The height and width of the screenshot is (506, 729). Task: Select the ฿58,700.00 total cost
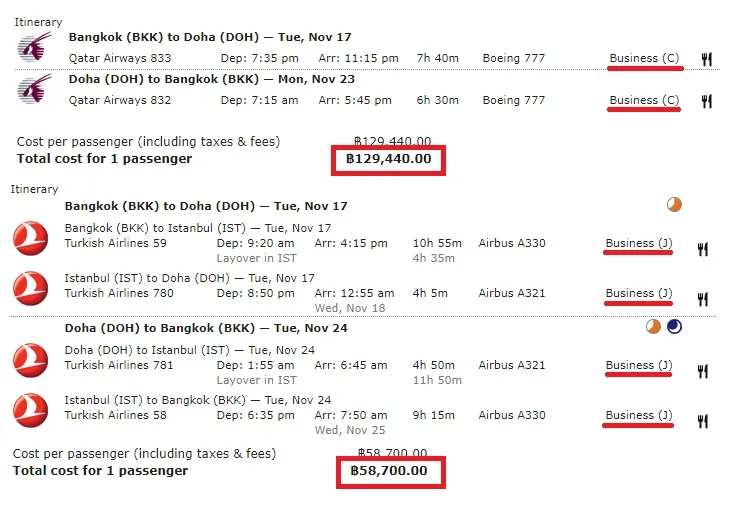point(389,471)
